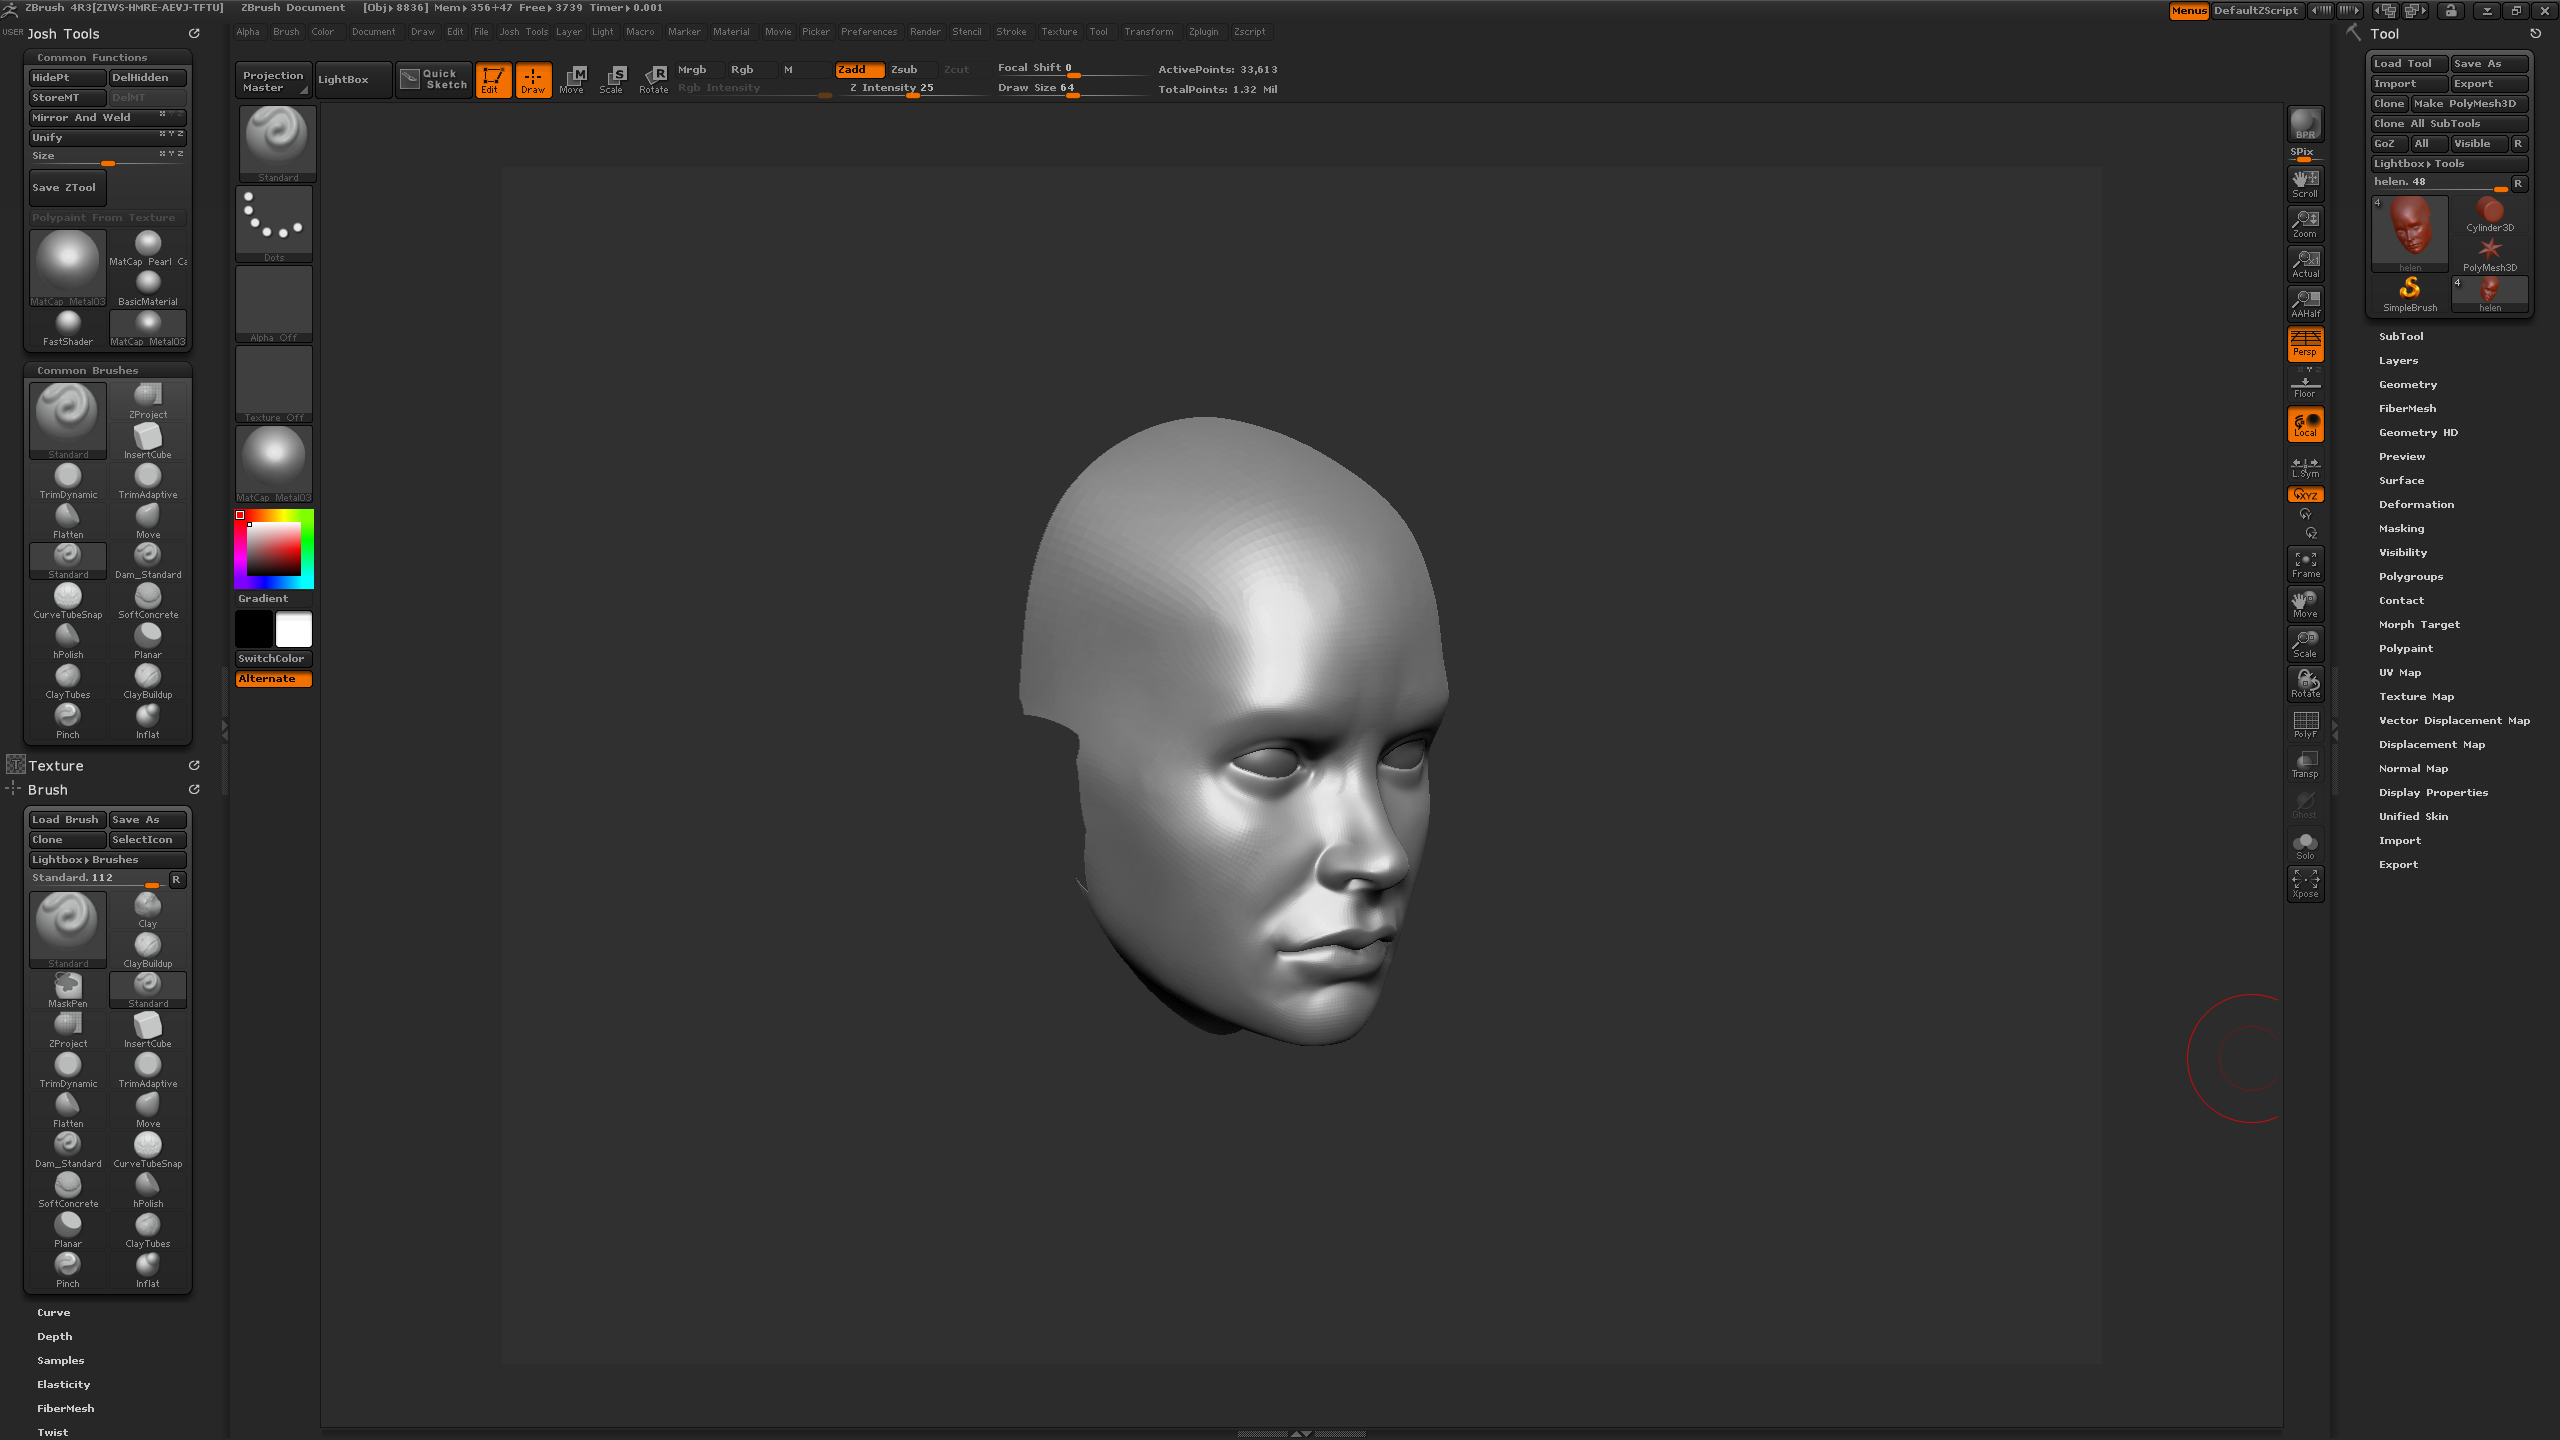Open the Preferences menu
This screenshot has width=2560, height=1440.
pyautogui.click(x=869, y=32)
